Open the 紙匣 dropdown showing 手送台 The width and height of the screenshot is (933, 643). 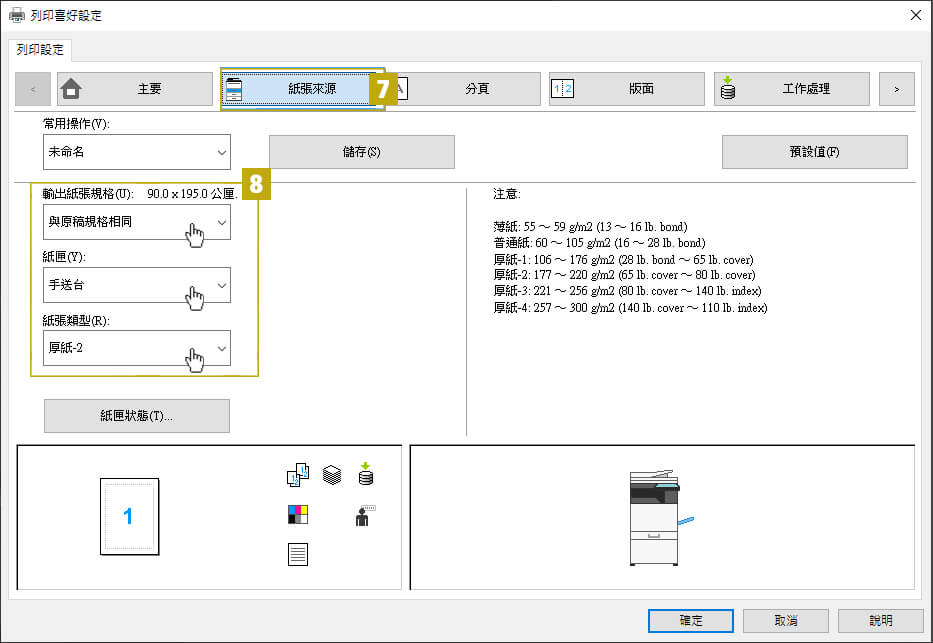click(137, 285)
